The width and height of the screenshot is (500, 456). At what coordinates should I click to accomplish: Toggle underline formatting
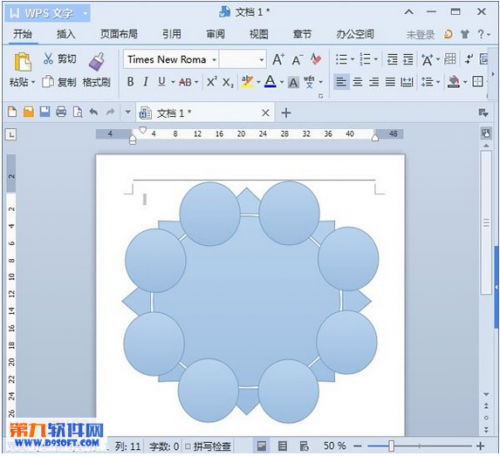coord(162,82)
